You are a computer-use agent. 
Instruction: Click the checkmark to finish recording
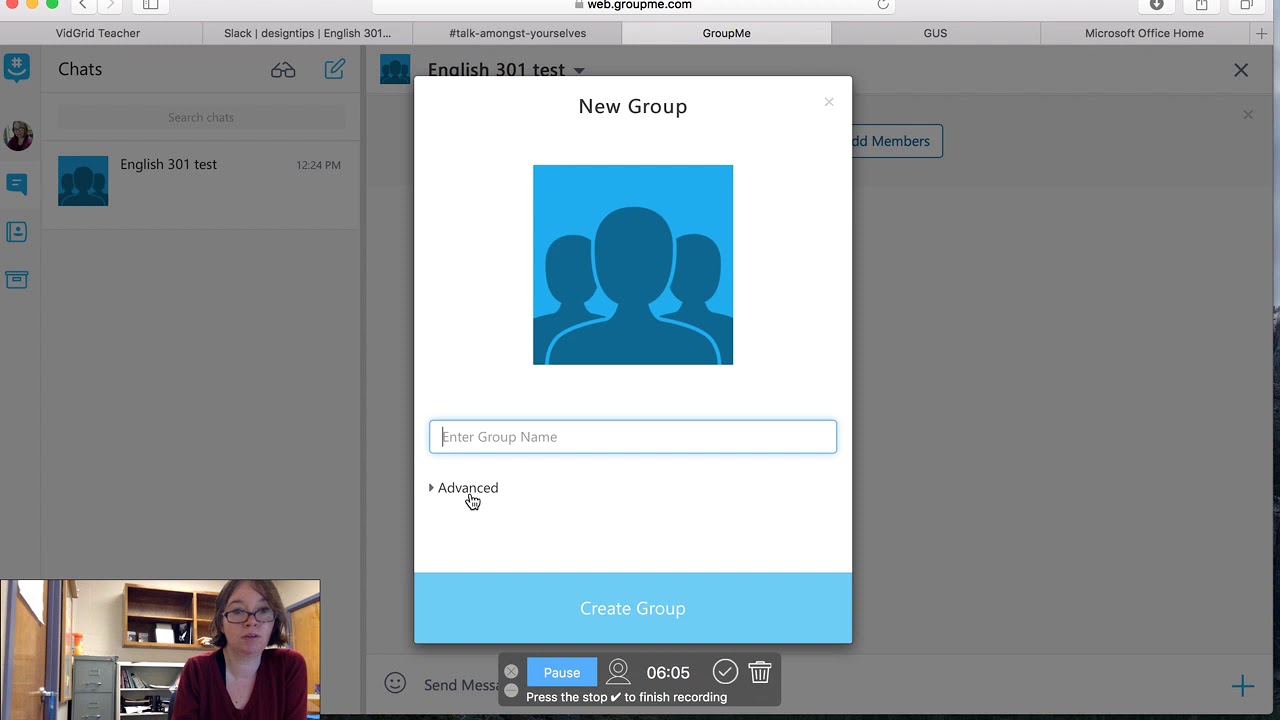coord(725,672)
